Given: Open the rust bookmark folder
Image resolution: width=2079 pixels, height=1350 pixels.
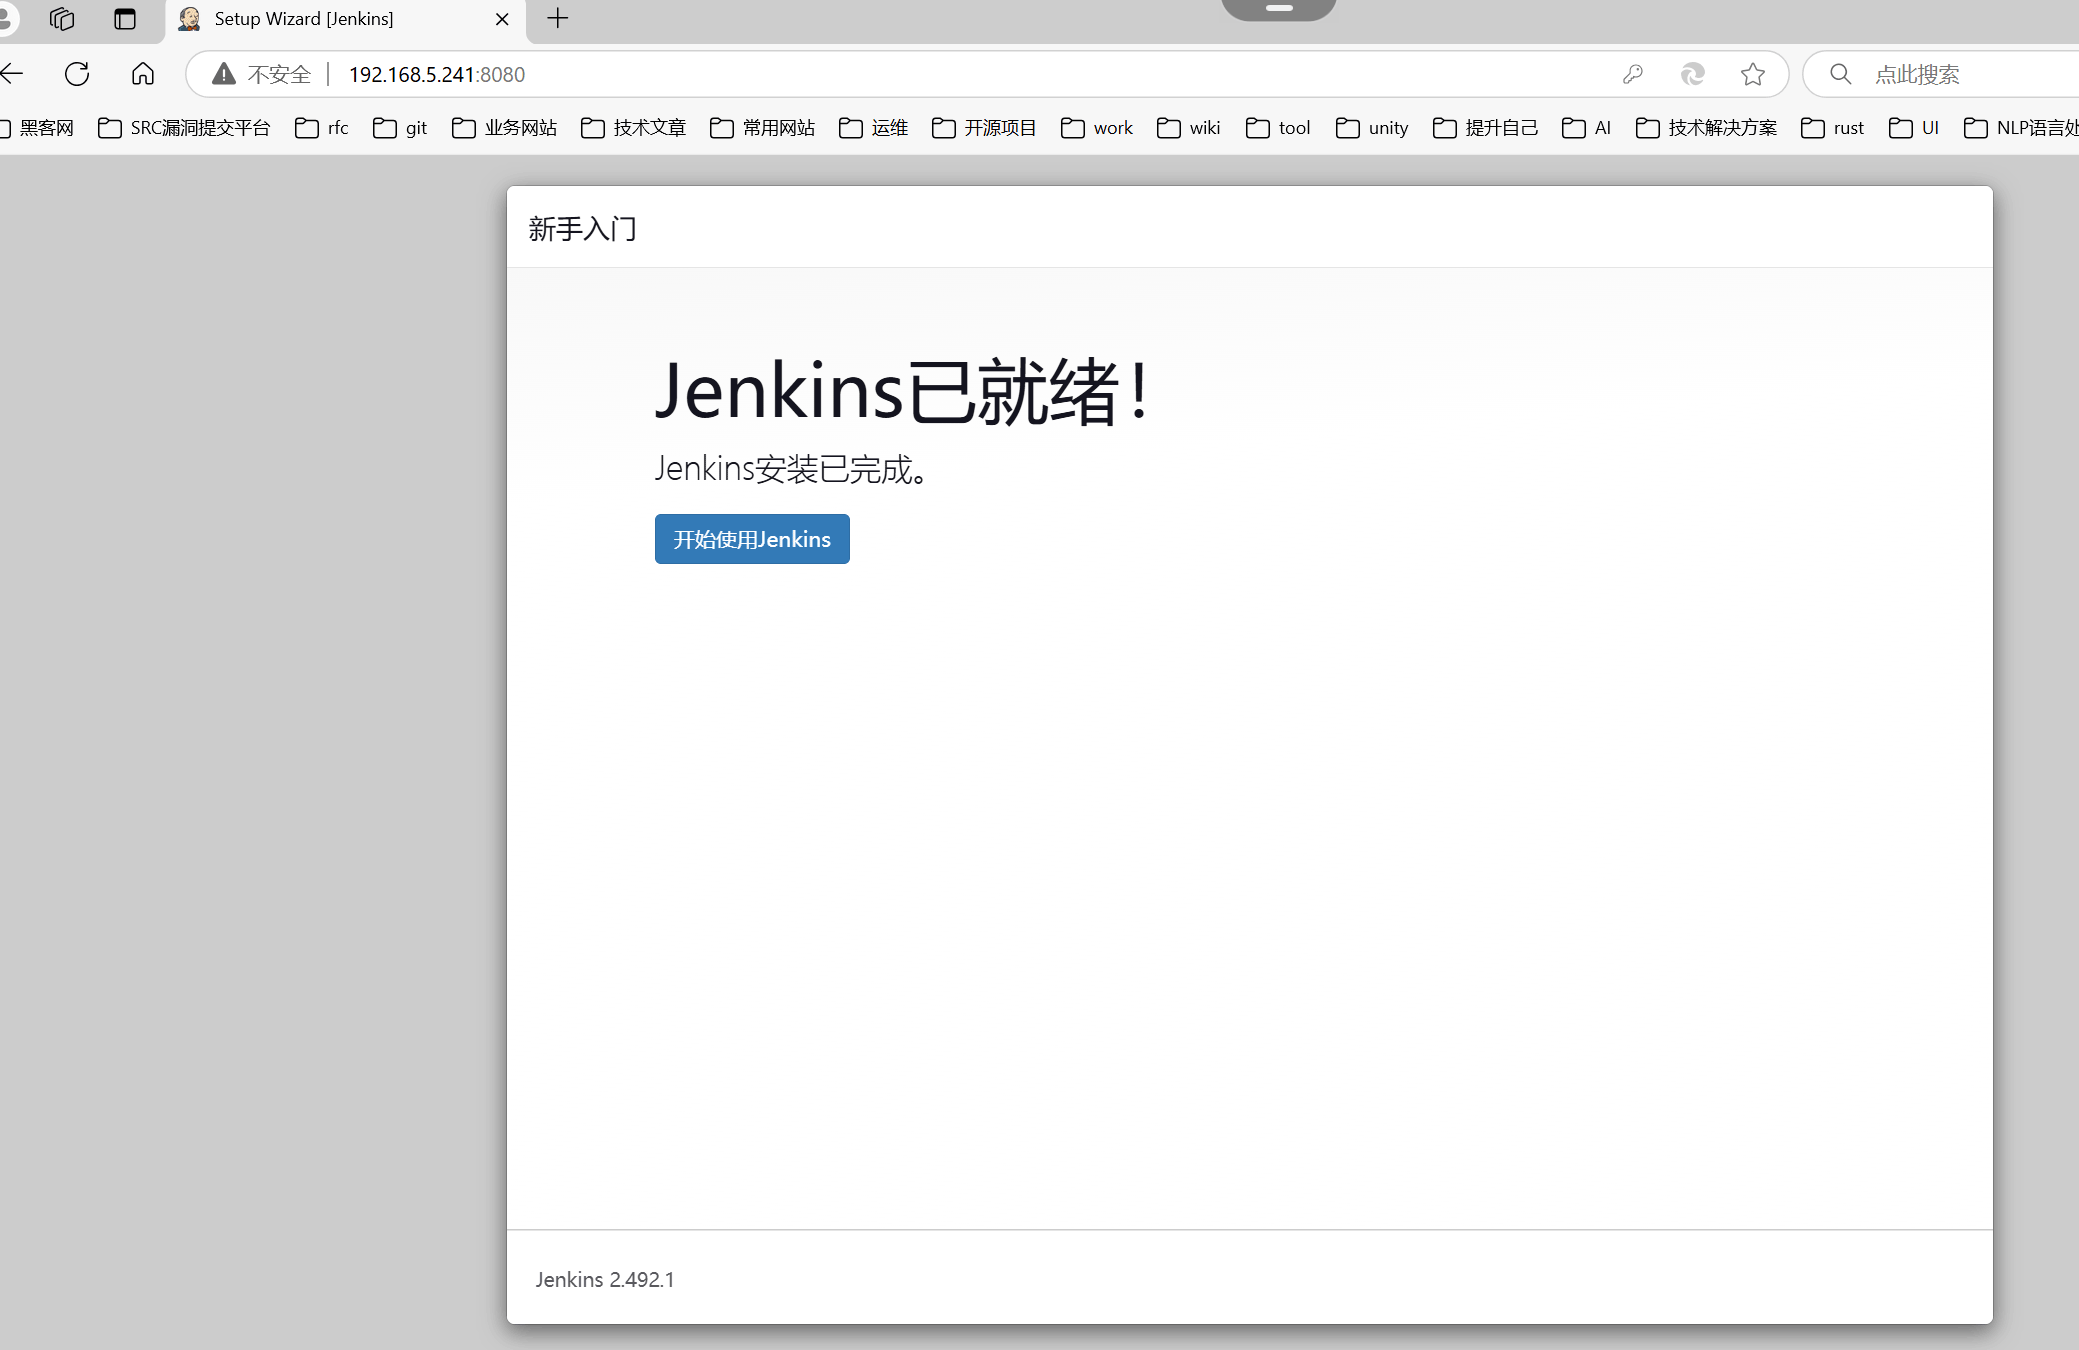Looking at the screenshot, I should pos(1833,128).
